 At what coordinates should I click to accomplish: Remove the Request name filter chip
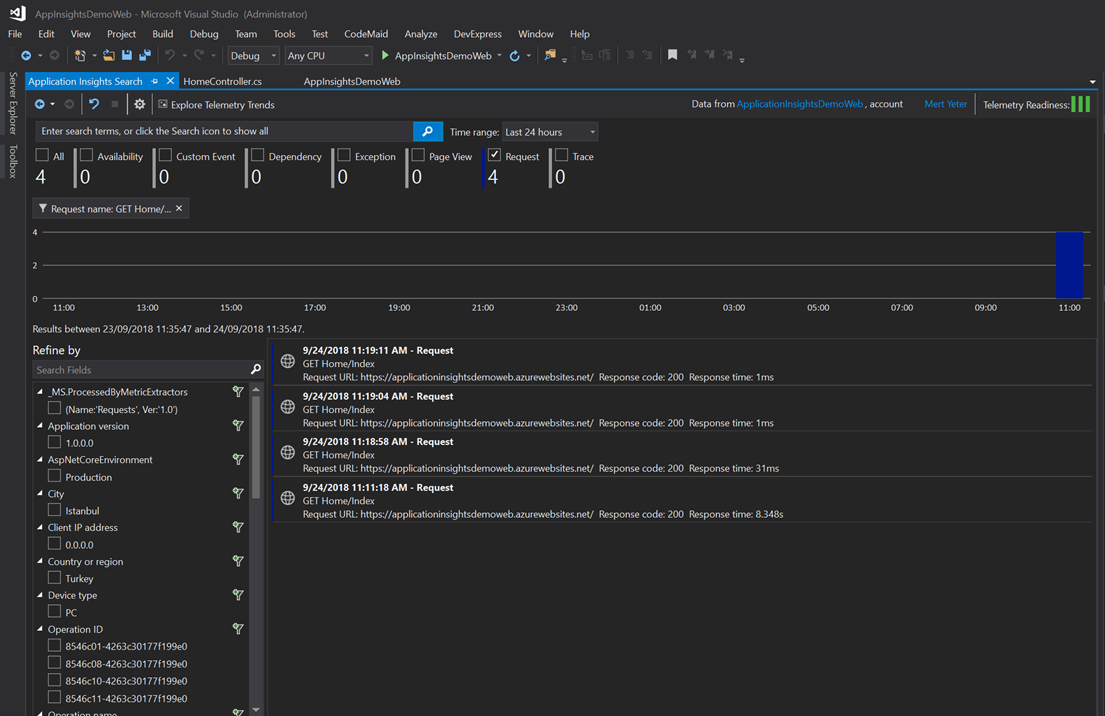point(179,209)
